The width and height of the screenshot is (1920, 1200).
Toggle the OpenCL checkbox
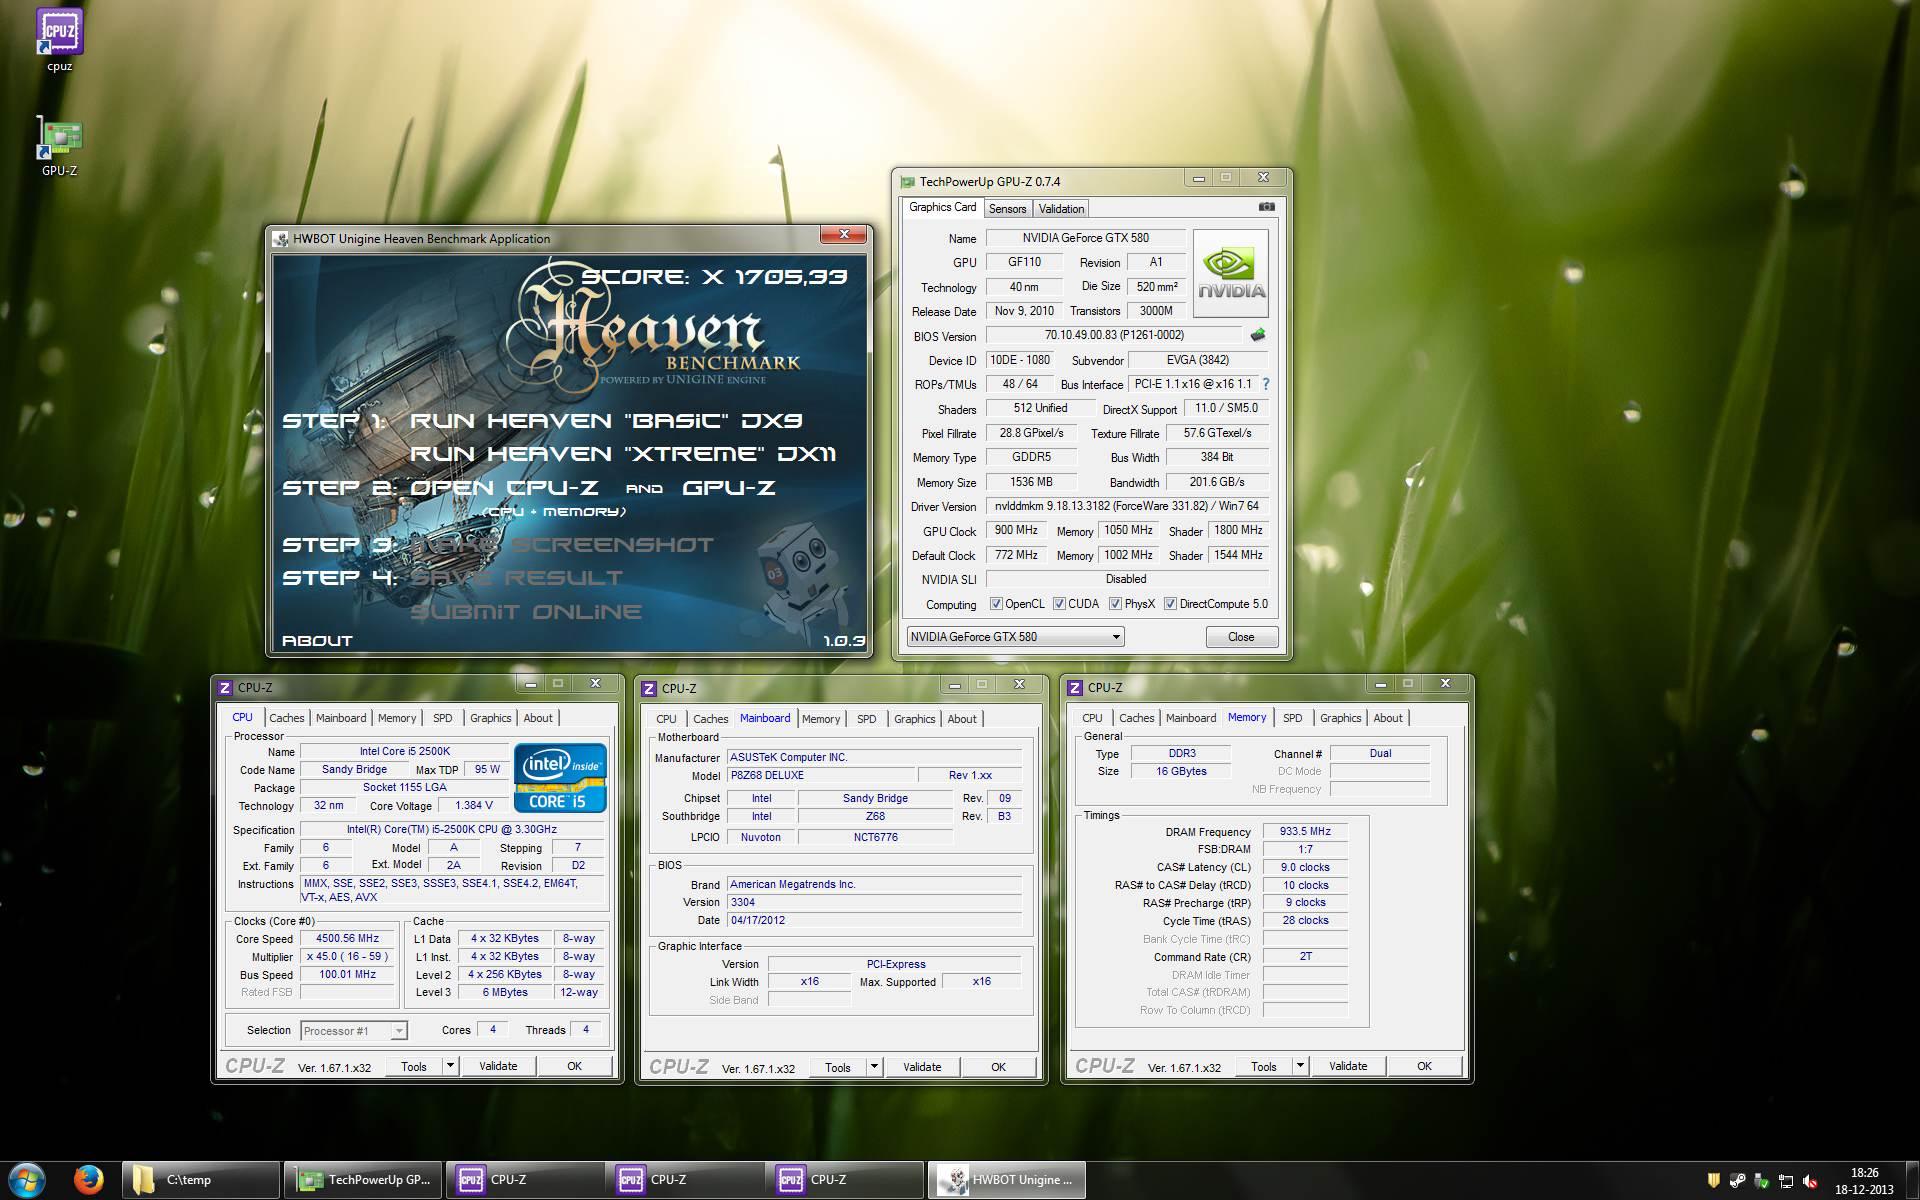pyautogui.click(x=996, y=604)
